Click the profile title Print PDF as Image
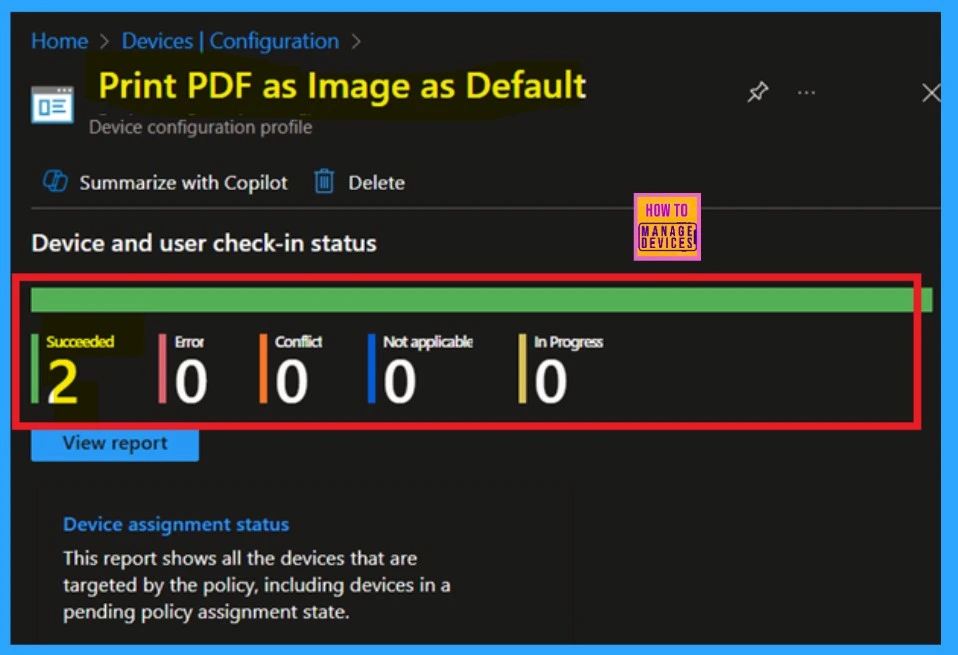This screenshot has width=958, height=655. 342,86
